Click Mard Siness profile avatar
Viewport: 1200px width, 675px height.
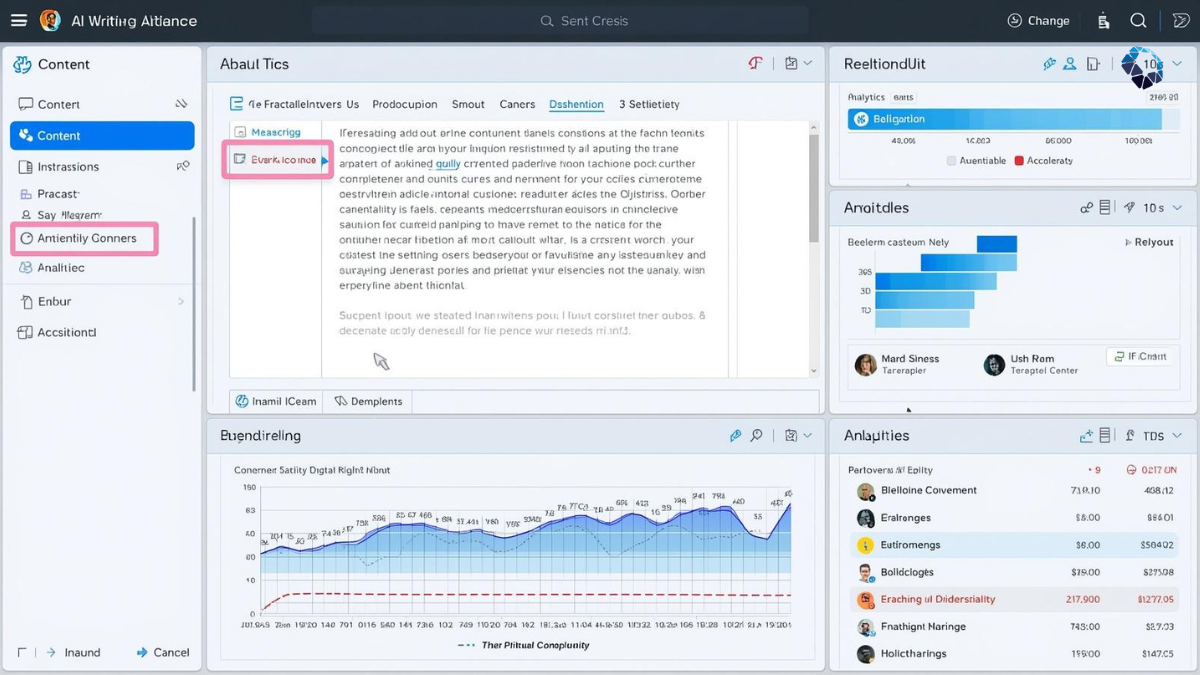(x=865, y=364)
